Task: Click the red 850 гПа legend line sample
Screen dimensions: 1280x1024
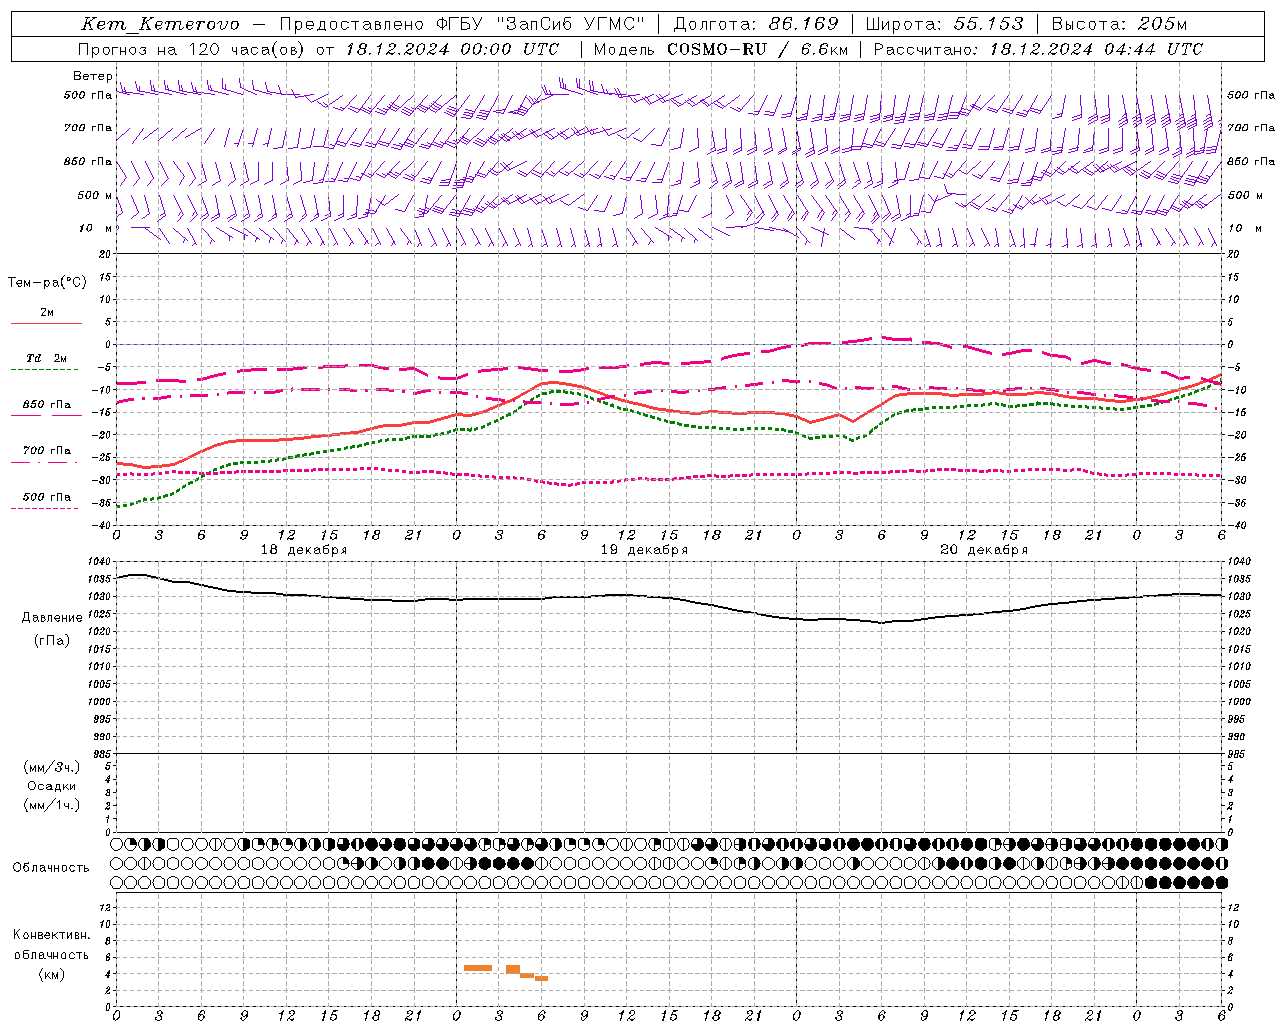Action: pos(46,416)
